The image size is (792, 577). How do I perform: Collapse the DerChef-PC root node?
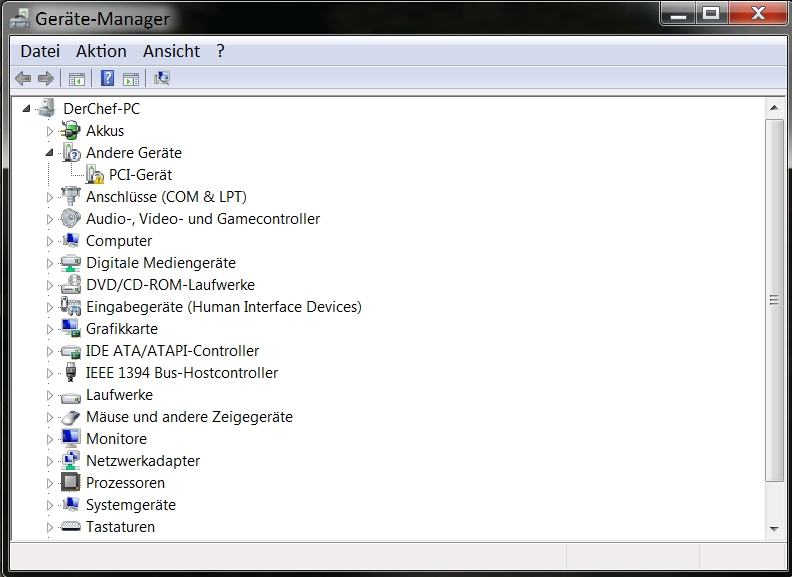point(26,109)
